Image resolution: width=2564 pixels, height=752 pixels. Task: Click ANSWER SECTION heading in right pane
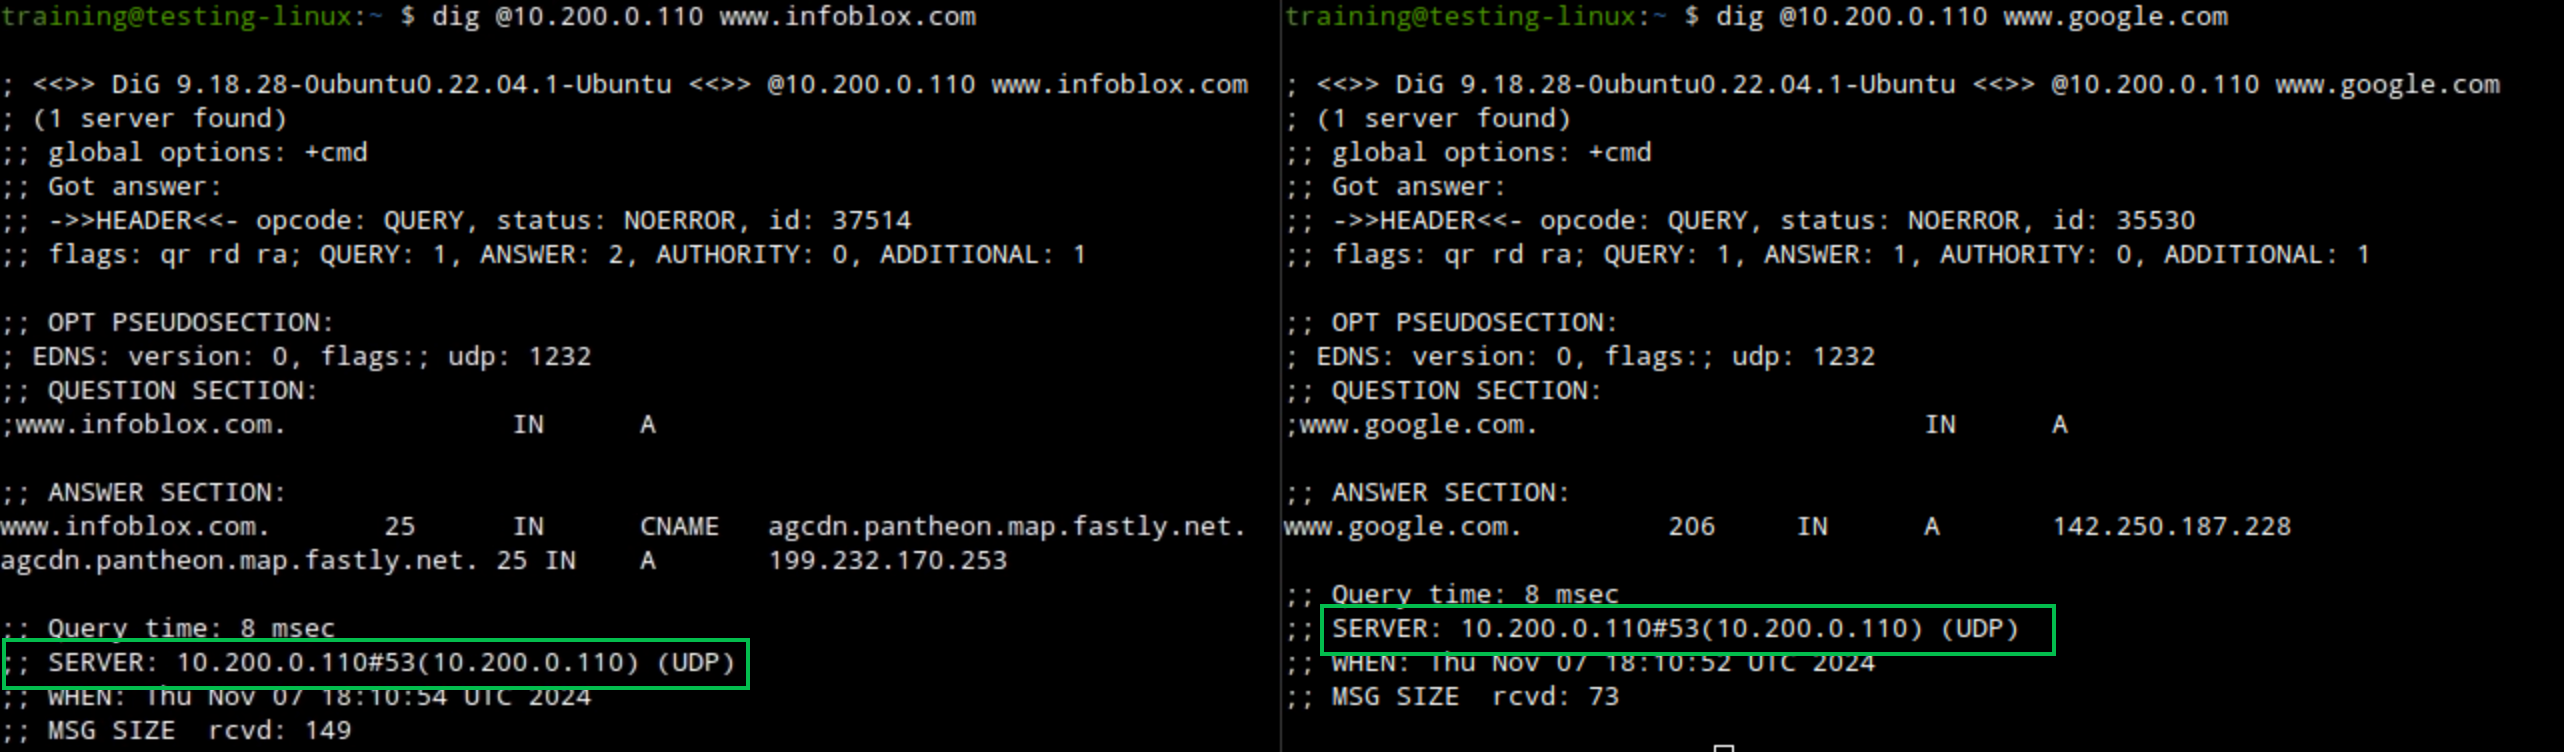(1450, 493)
